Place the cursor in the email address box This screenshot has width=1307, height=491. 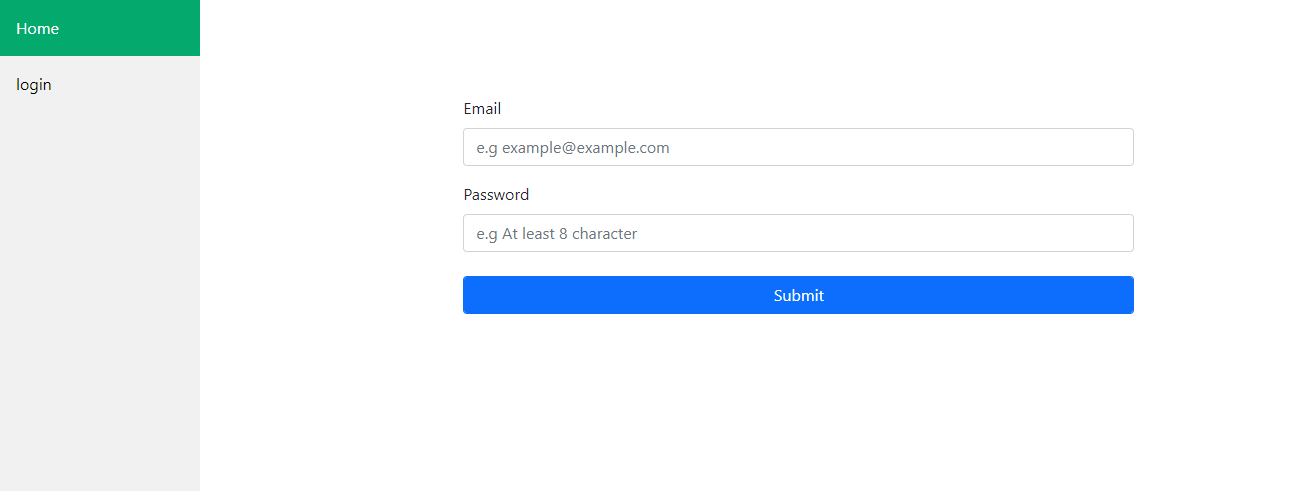pos(798,147)
